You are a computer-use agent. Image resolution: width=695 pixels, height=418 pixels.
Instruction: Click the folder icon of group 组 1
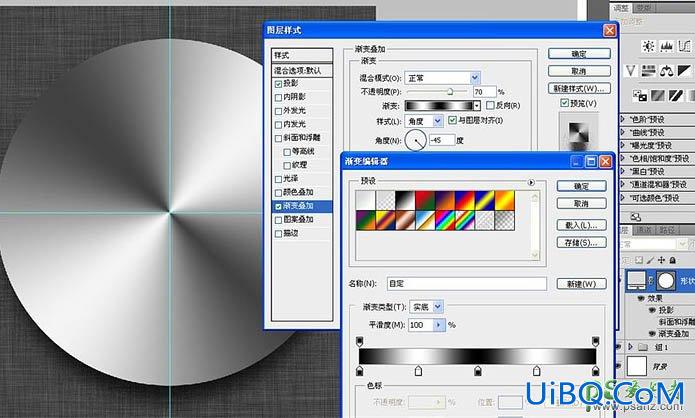point(643,347)
